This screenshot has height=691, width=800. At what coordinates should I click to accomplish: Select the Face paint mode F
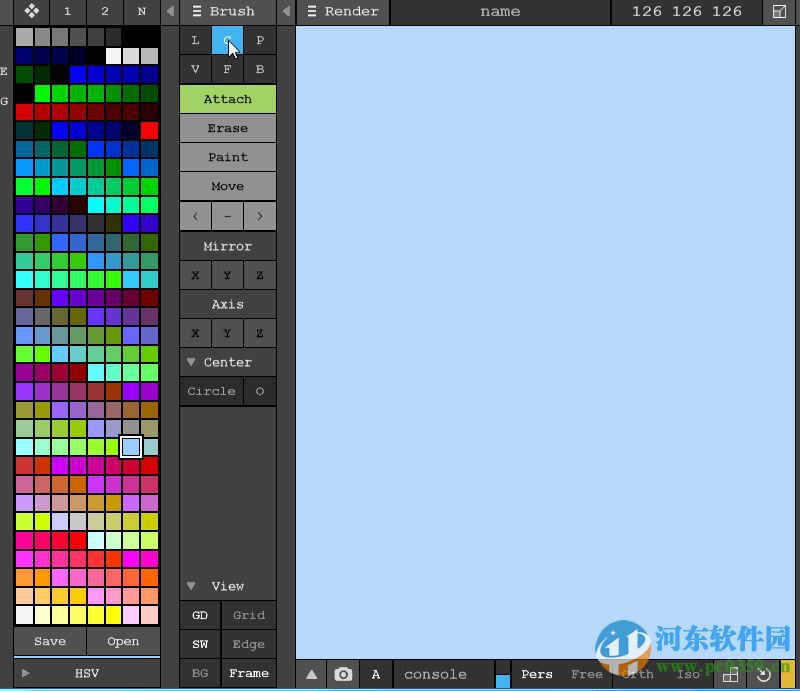coord(227,69)
